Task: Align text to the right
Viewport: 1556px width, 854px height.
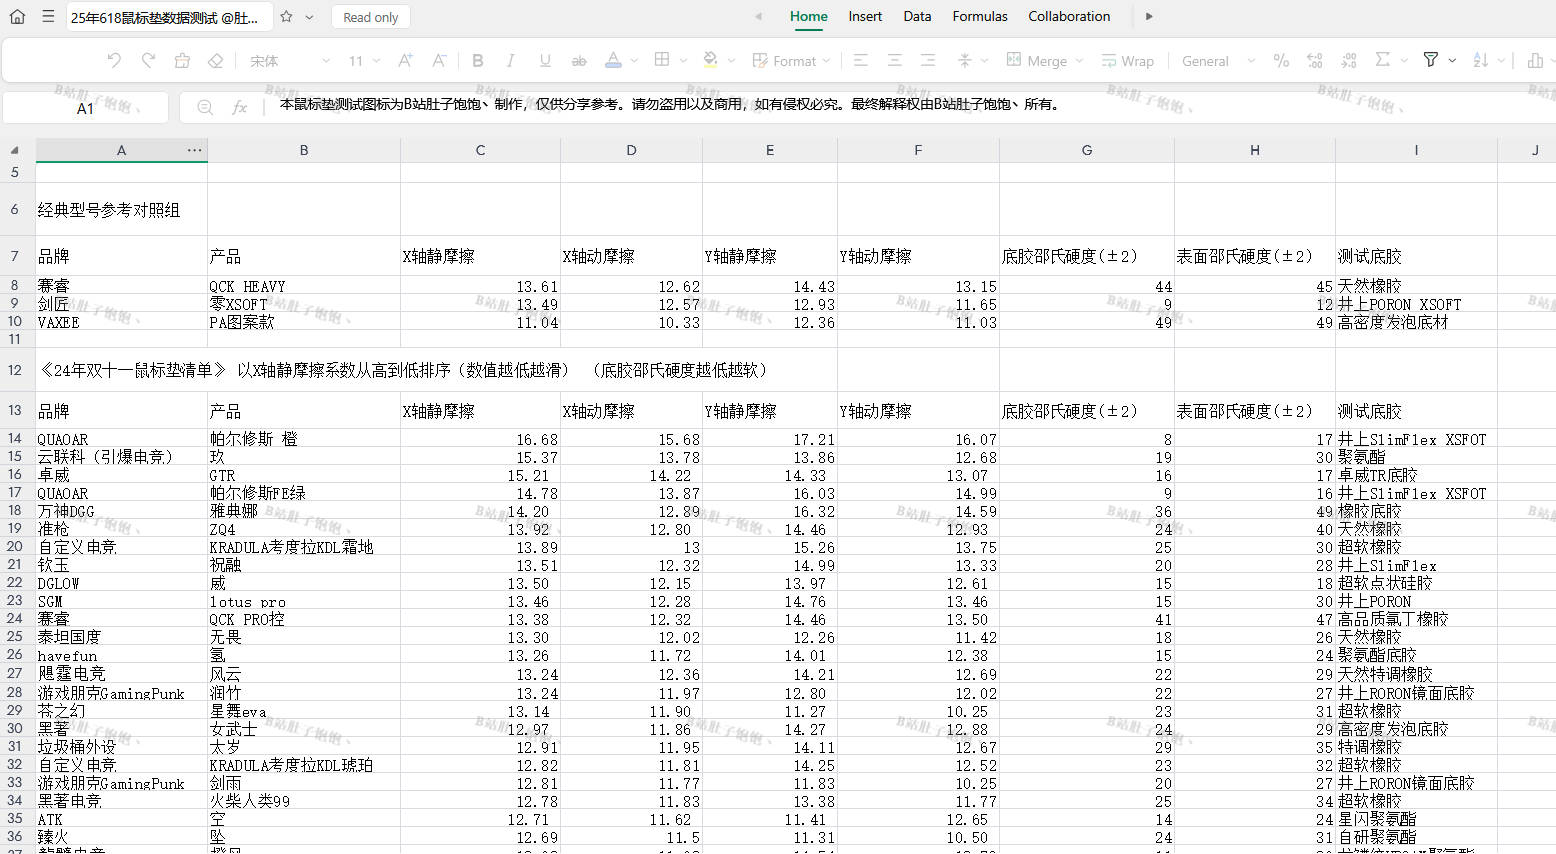Action: (928, 61)
